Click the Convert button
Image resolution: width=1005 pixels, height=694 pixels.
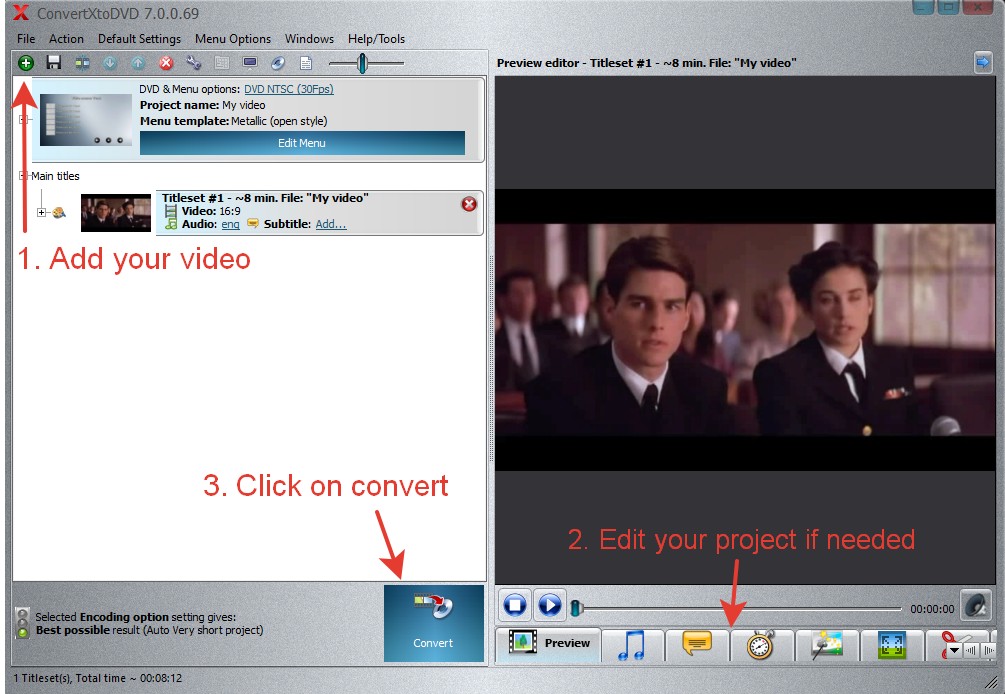pos(434,624)
